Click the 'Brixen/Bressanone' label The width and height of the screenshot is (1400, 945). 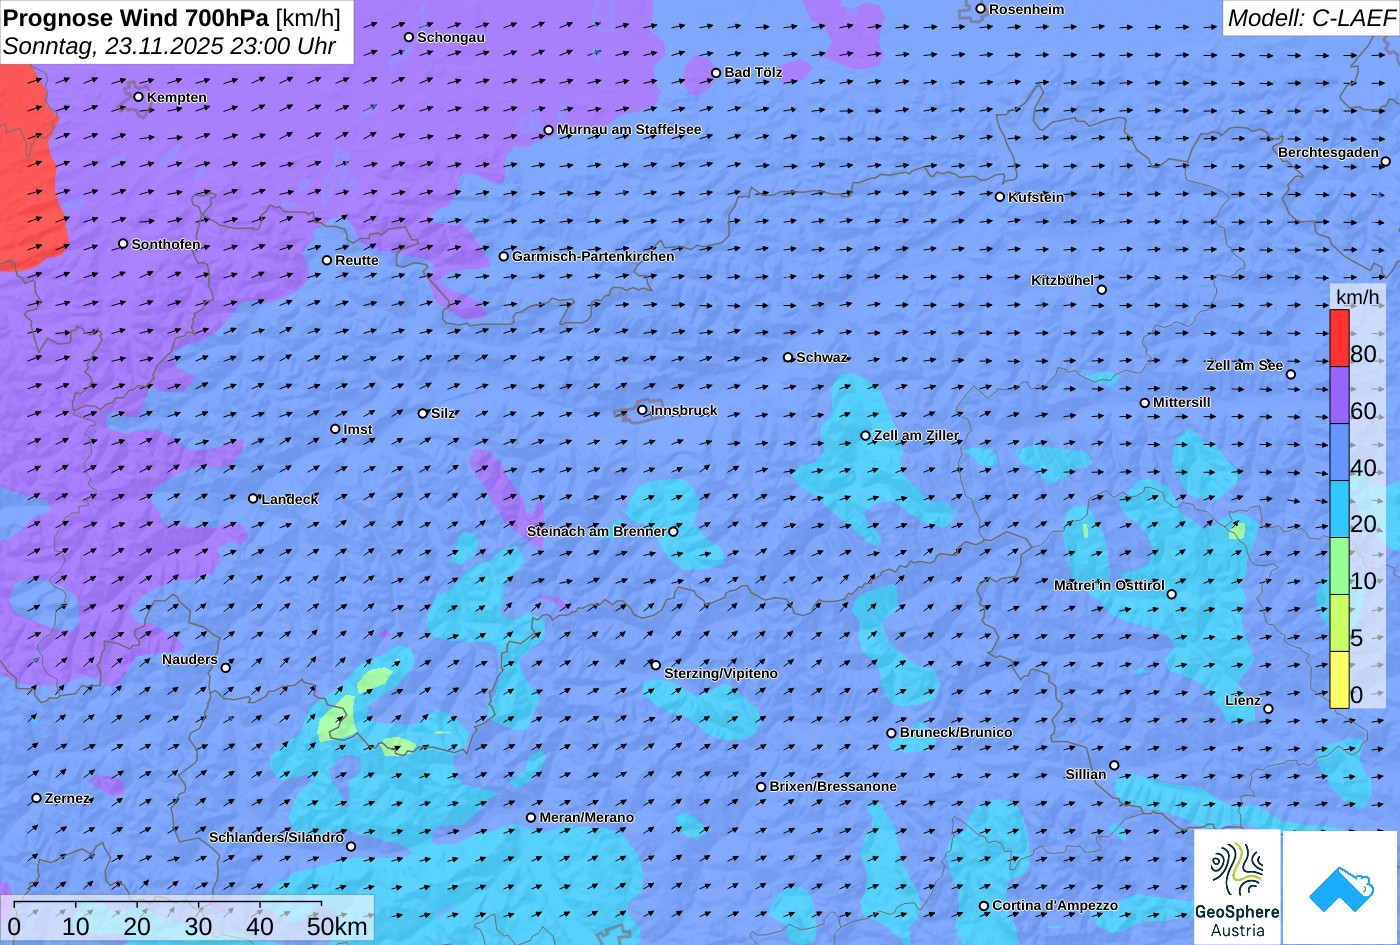click(x=833, y=786)
